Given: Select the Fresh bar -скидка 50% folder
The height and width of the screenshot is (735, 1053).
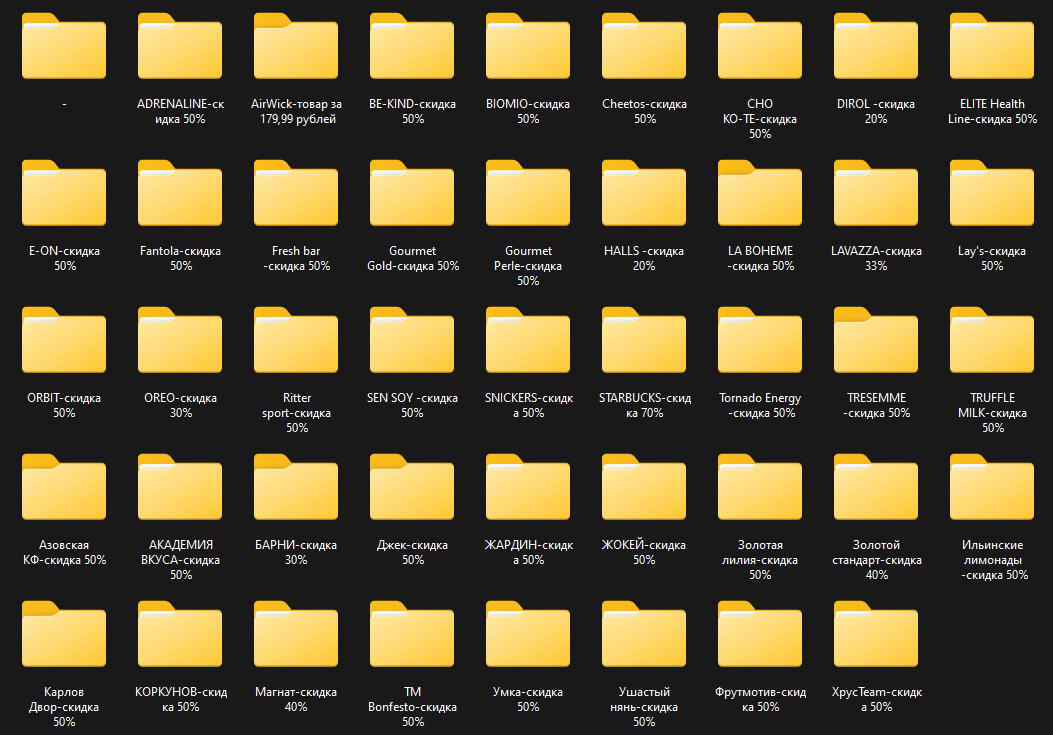Looking at the screenshot, I should pos(296,193).
